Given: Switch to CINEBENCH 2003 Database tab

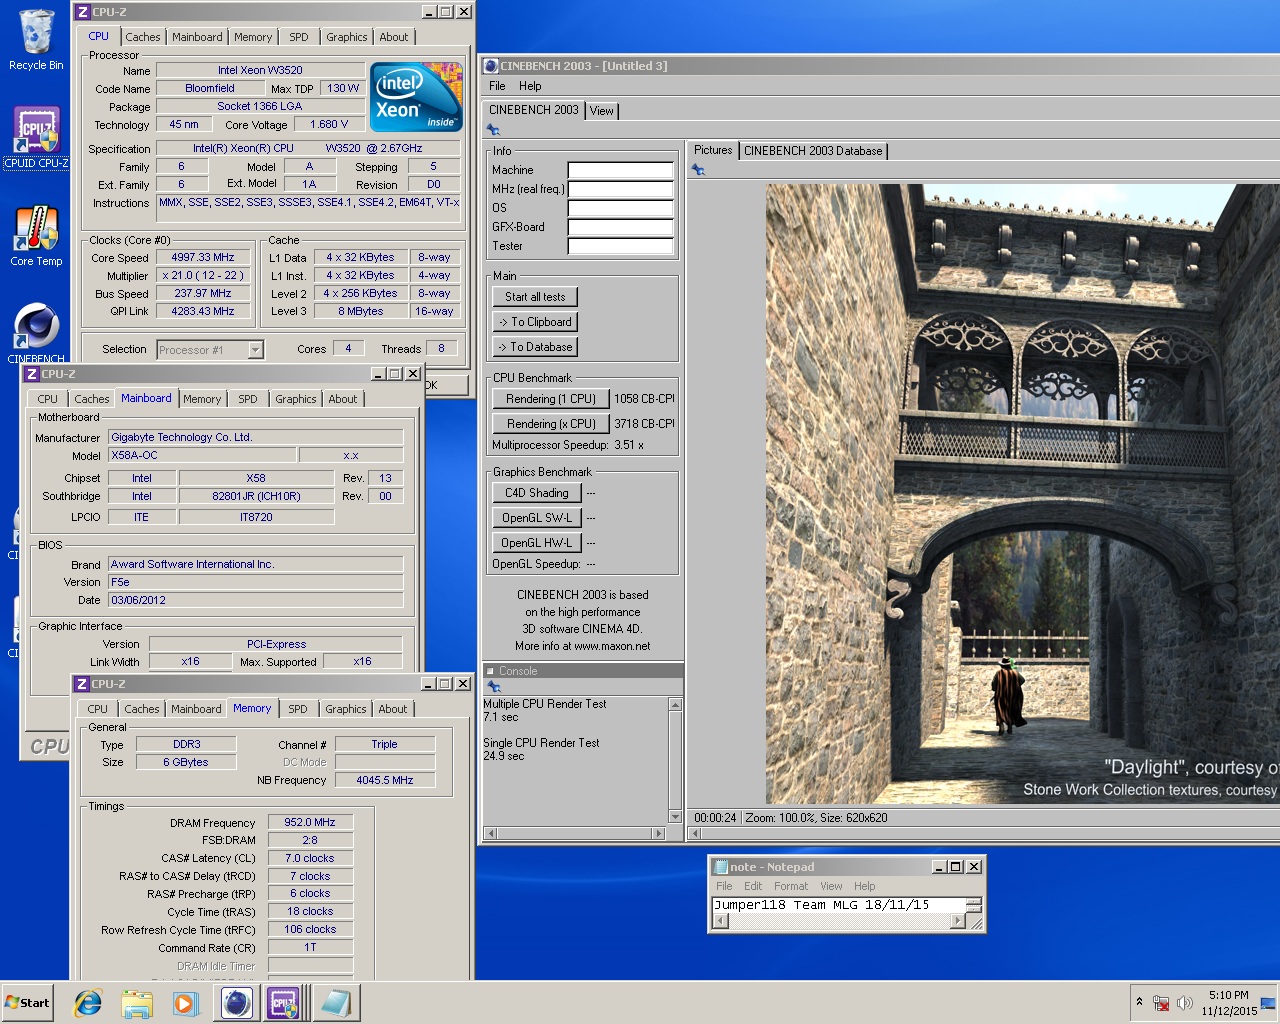Looking at the screenshot, I should click(x=813, y=151).
